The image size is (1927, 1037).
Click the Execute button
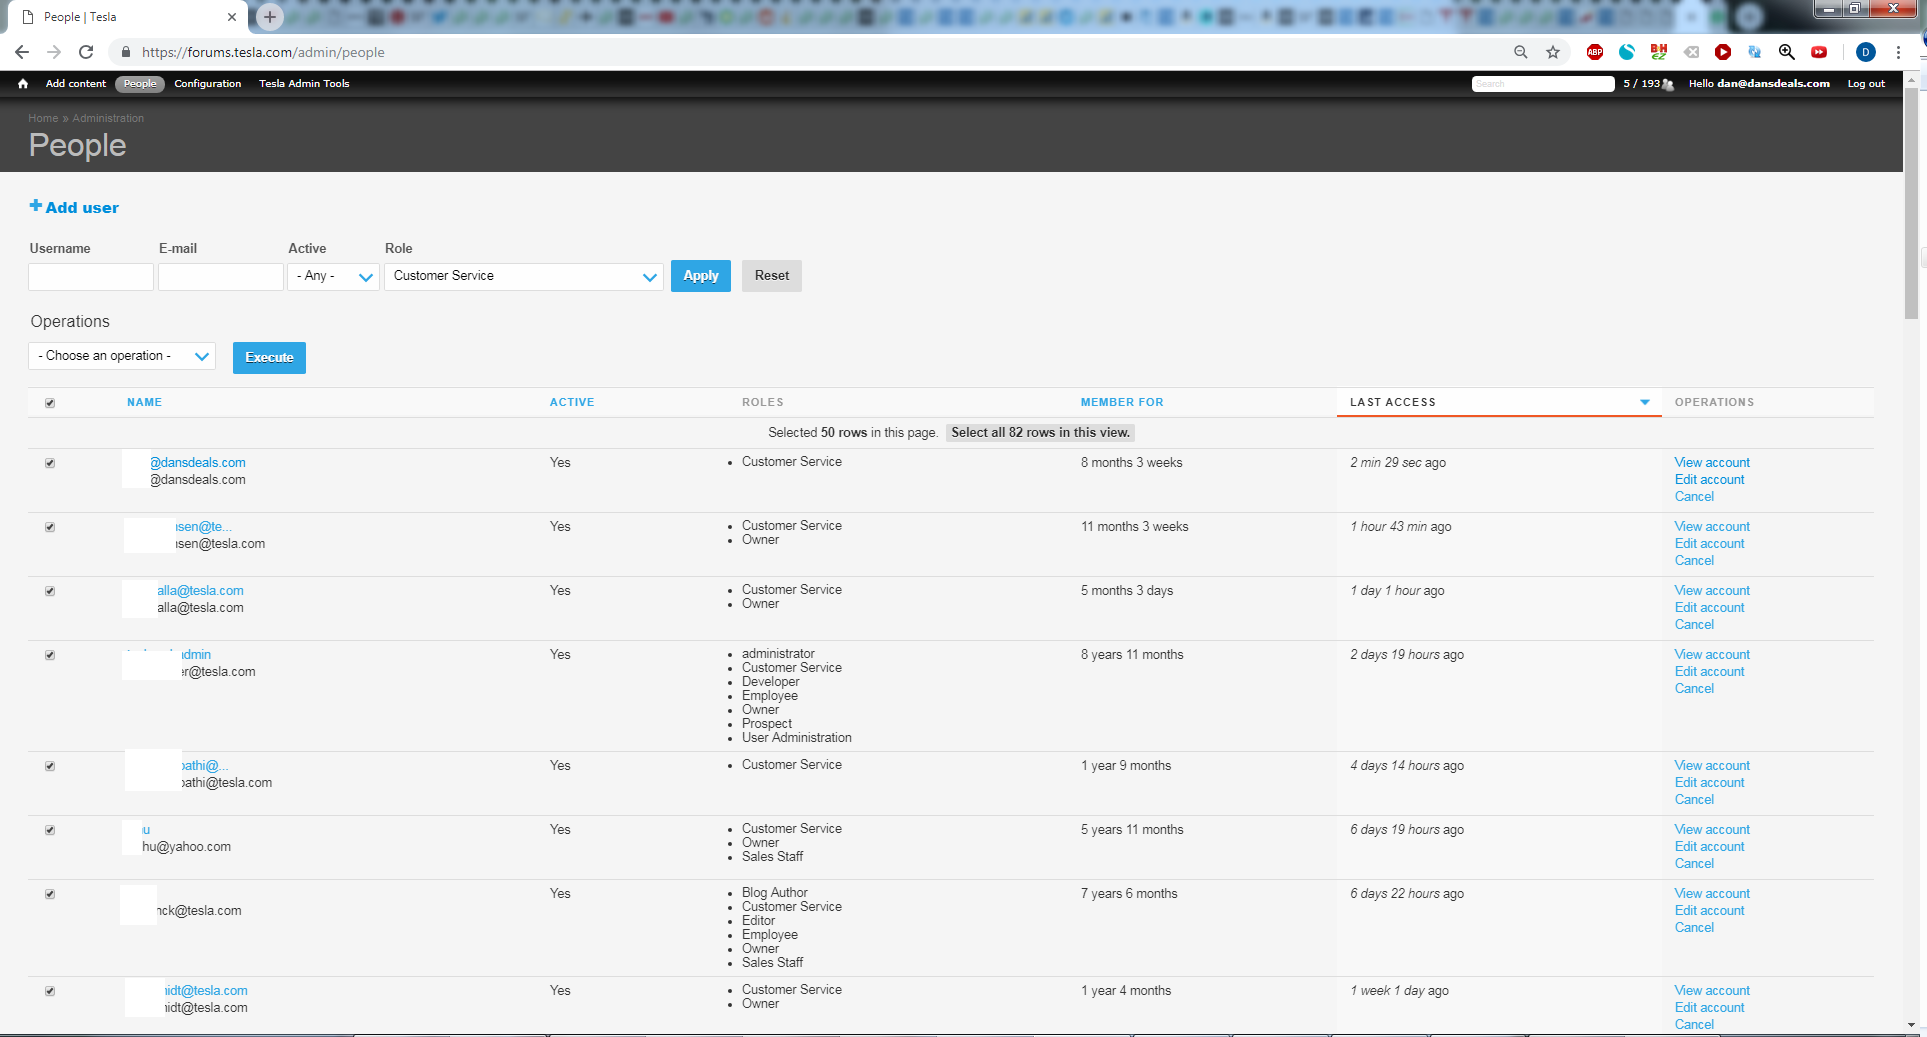click(x=269, y=358)
